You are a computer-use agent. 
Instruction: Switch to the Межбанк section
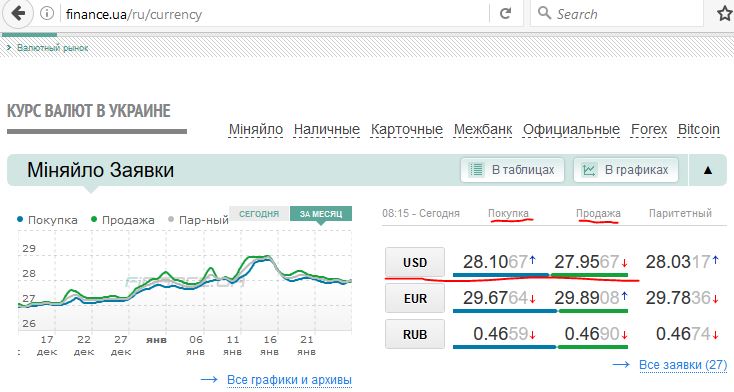(x=483, y=129)
